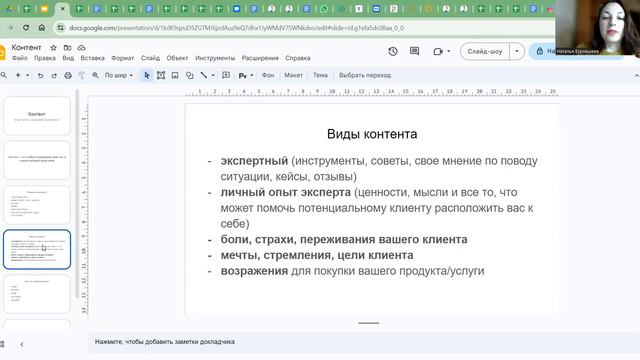
Task: Add a new slide with plus
Action: tap(18, 75)
